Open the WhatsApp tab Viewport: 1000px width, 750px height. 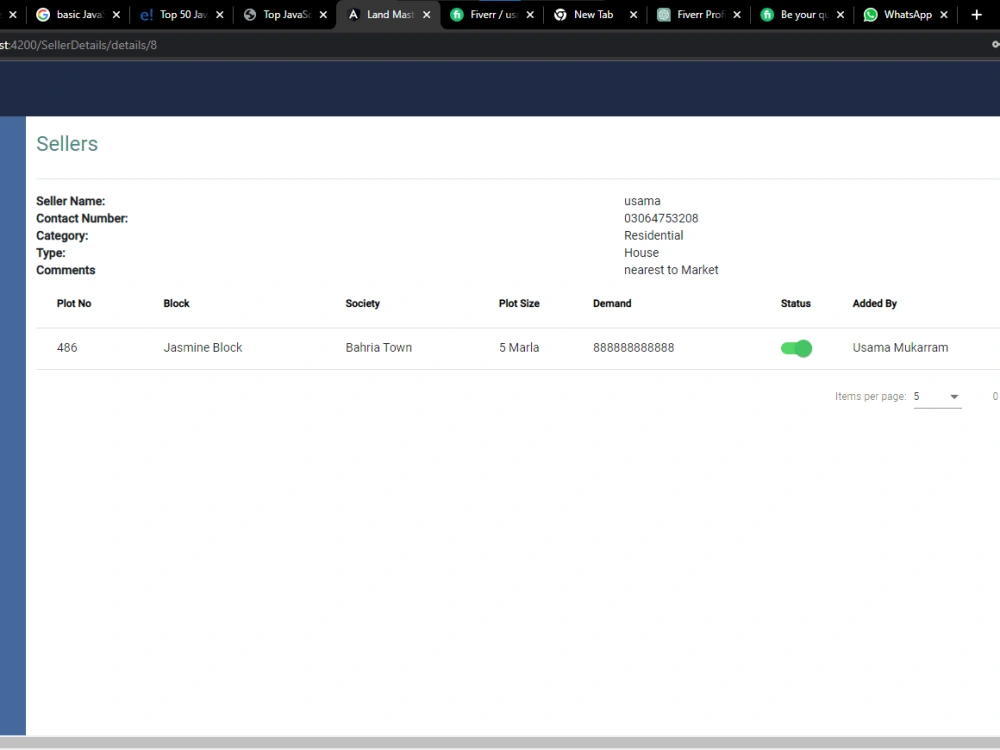click(906, 15)
